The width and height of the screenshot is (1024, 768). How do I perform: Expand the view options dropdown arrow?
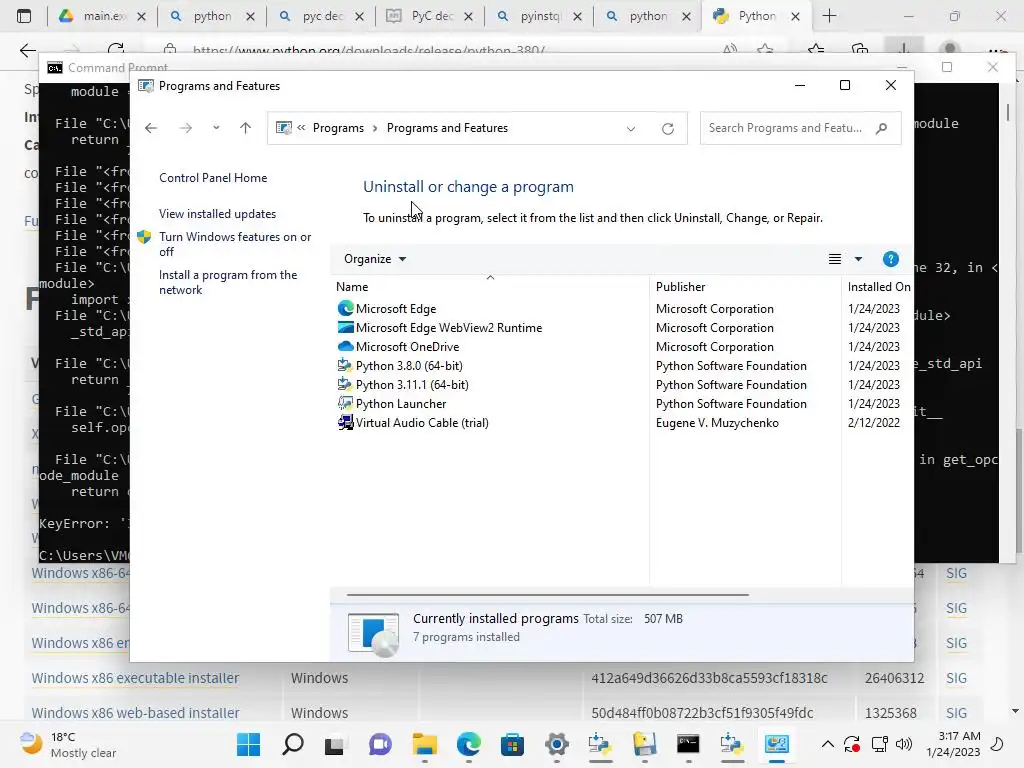858,259
